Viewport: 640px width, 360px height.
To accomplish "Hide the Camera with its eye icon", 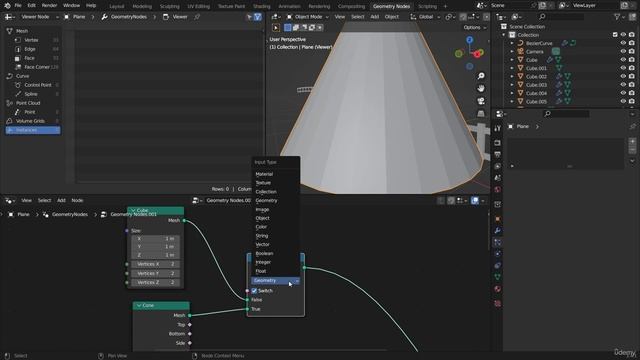I will 623,51.
